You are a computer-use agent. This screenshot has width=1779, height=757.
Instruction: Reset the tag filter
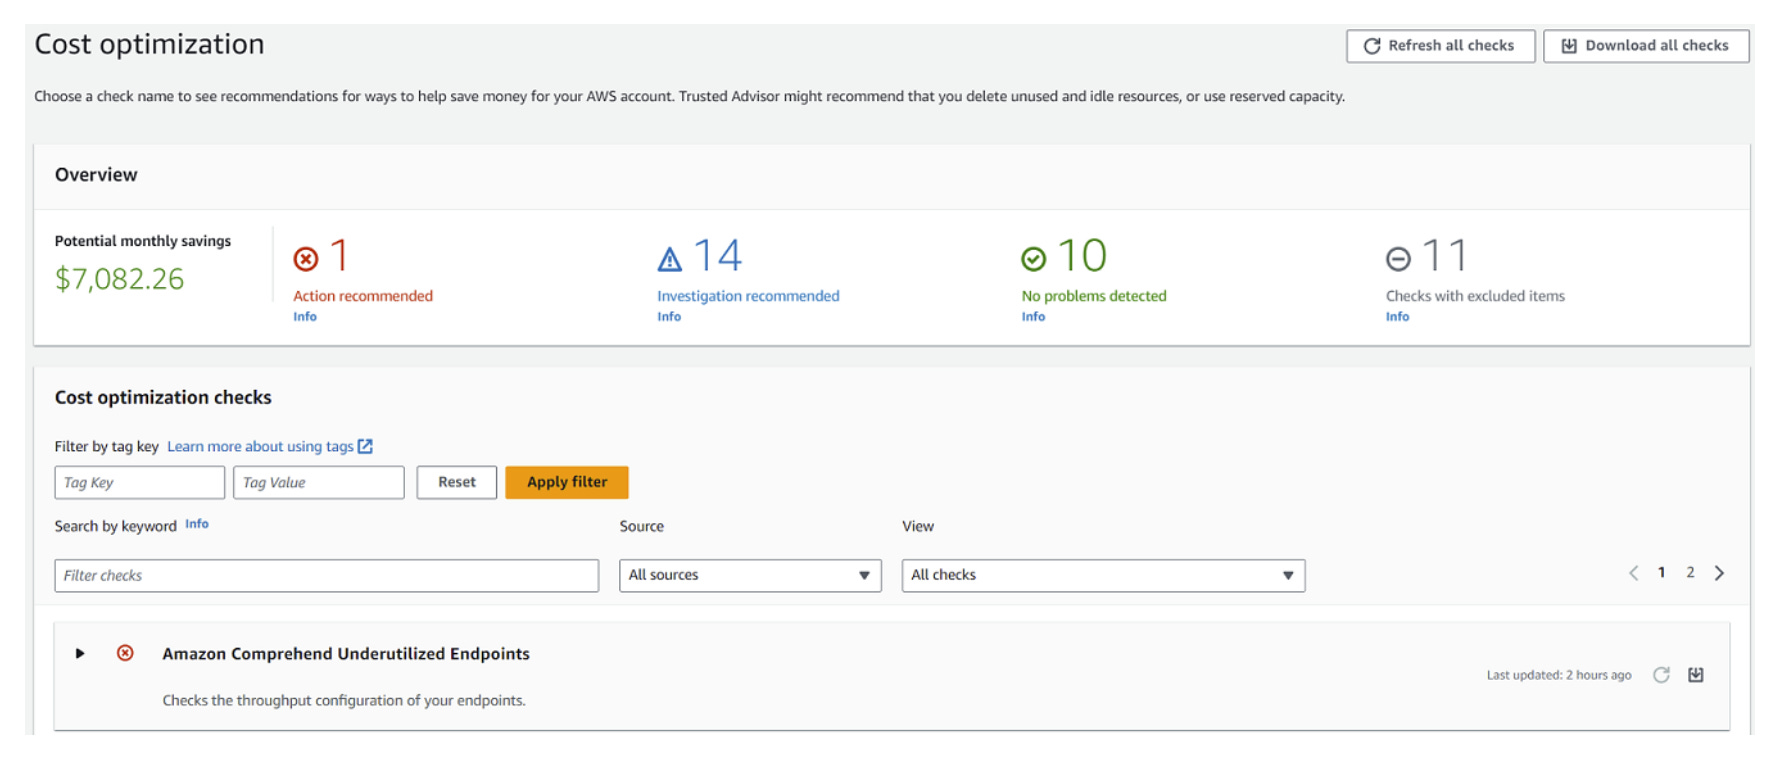pos(457,482)
